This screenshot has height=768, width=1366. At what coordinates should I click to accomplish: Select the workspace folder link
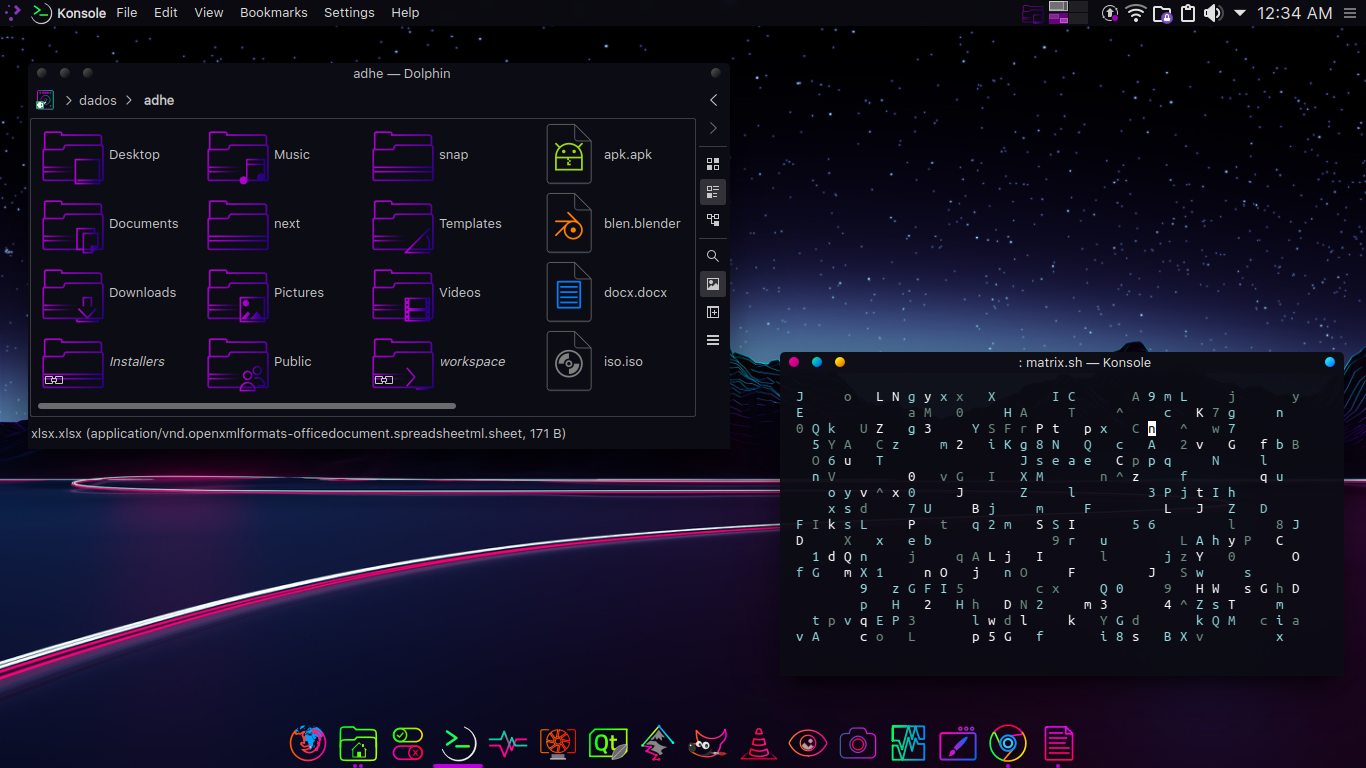440,362
